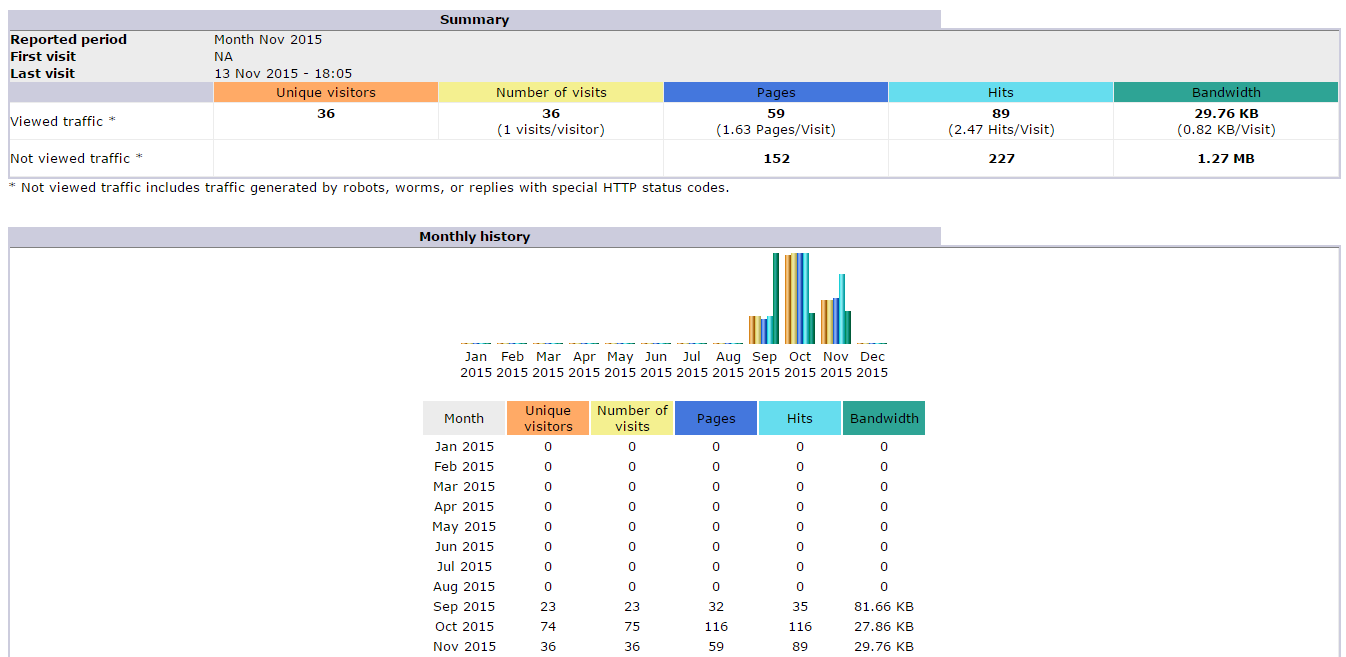
Task: Click the Sep 2015 hits value '35'
Action: tap(800, 607)
